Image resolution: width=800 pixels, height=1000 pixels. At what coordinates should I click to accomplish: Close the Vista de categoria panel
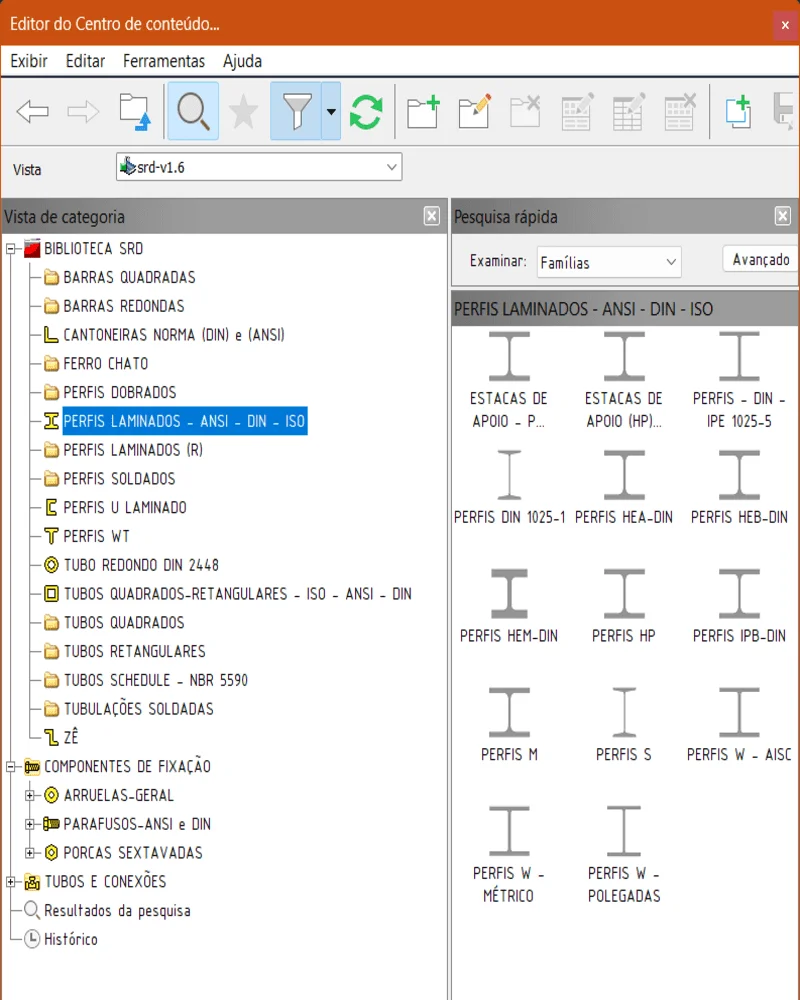pyautogui.click(x=431, y=216)
